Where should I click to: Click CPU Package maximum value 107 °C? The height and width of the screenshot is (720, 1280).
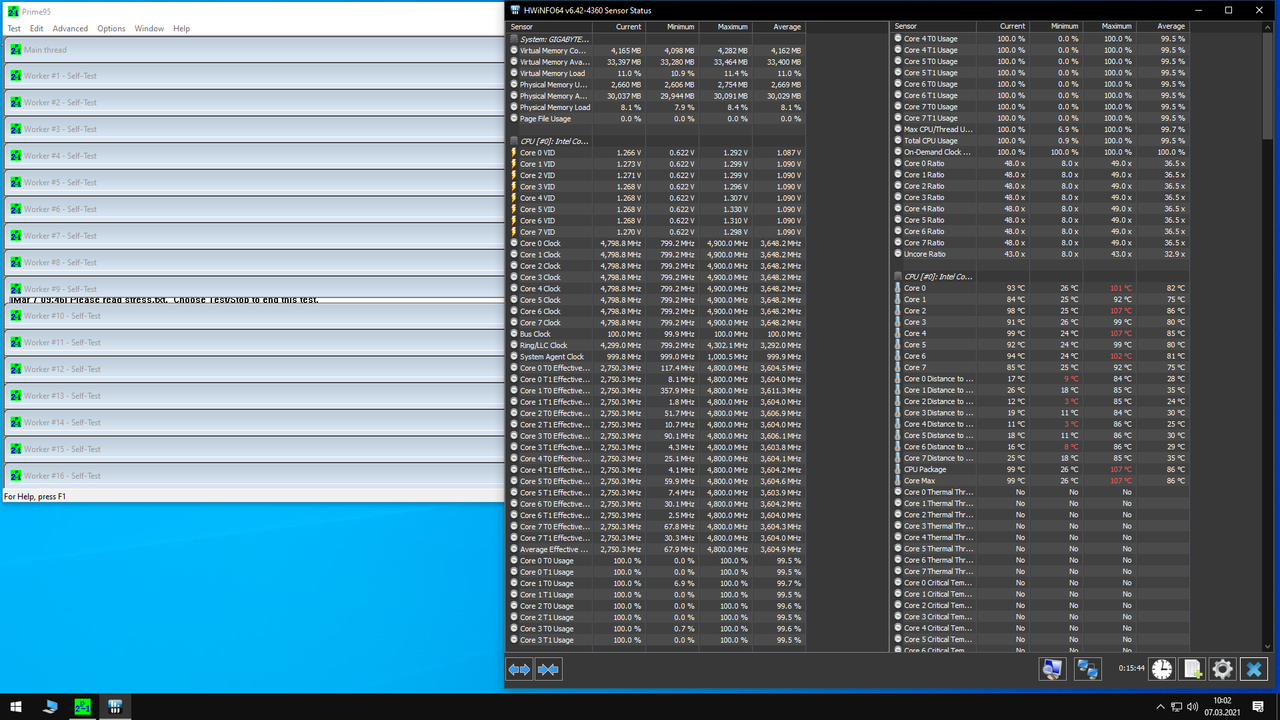pos(1120,469)
